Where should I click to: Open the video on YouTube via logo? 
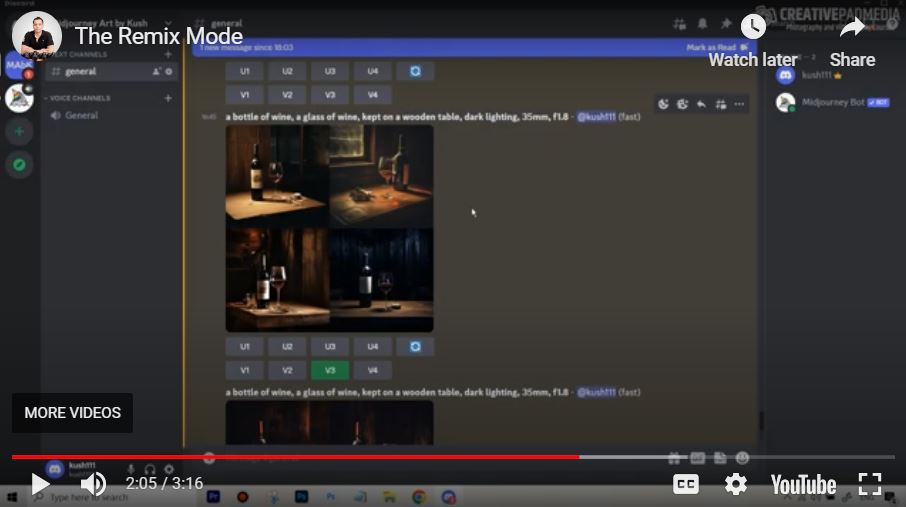(x=803, y=484)
